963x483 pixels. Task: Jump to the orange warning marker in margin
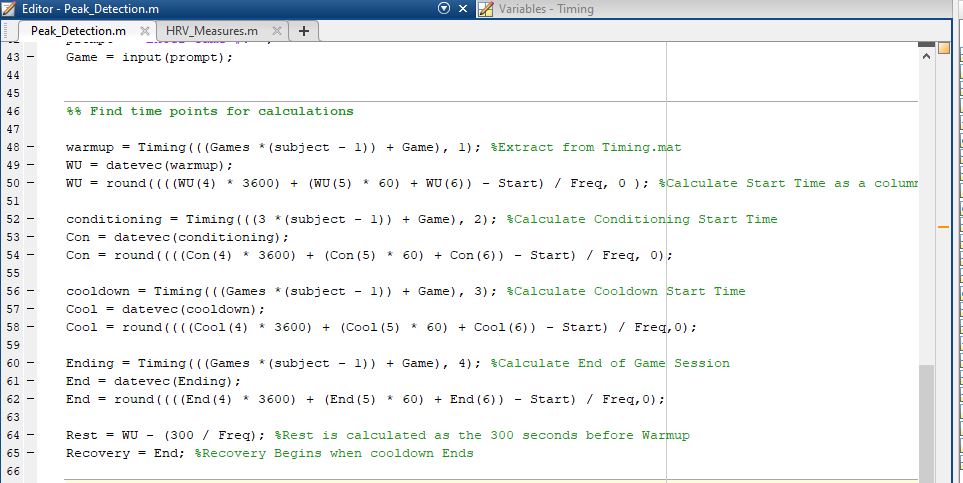coord(944,227)
